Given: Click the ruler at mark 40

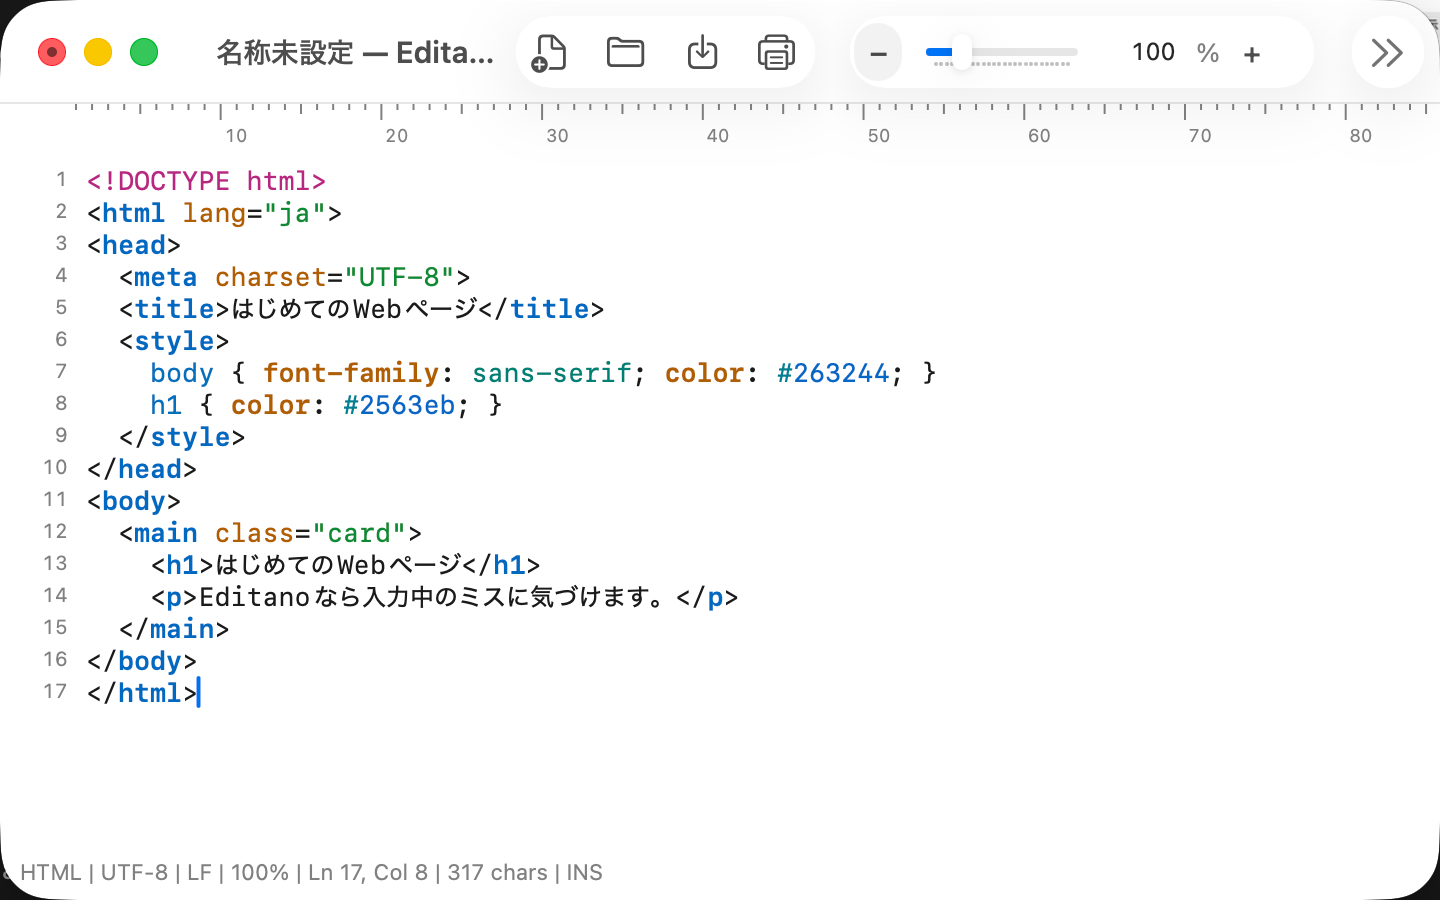Looking at the screenshot, I should [x=718, y=135].
